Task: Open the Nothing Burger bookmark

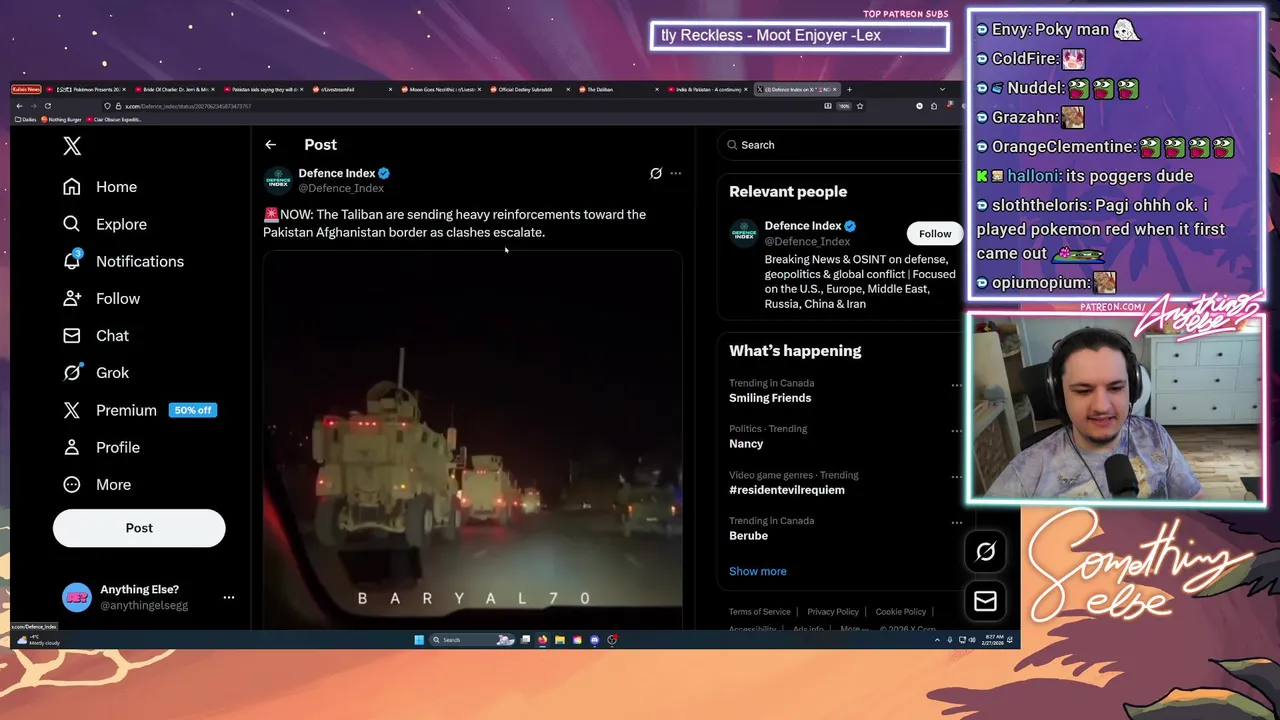Action: coord(62,120)
